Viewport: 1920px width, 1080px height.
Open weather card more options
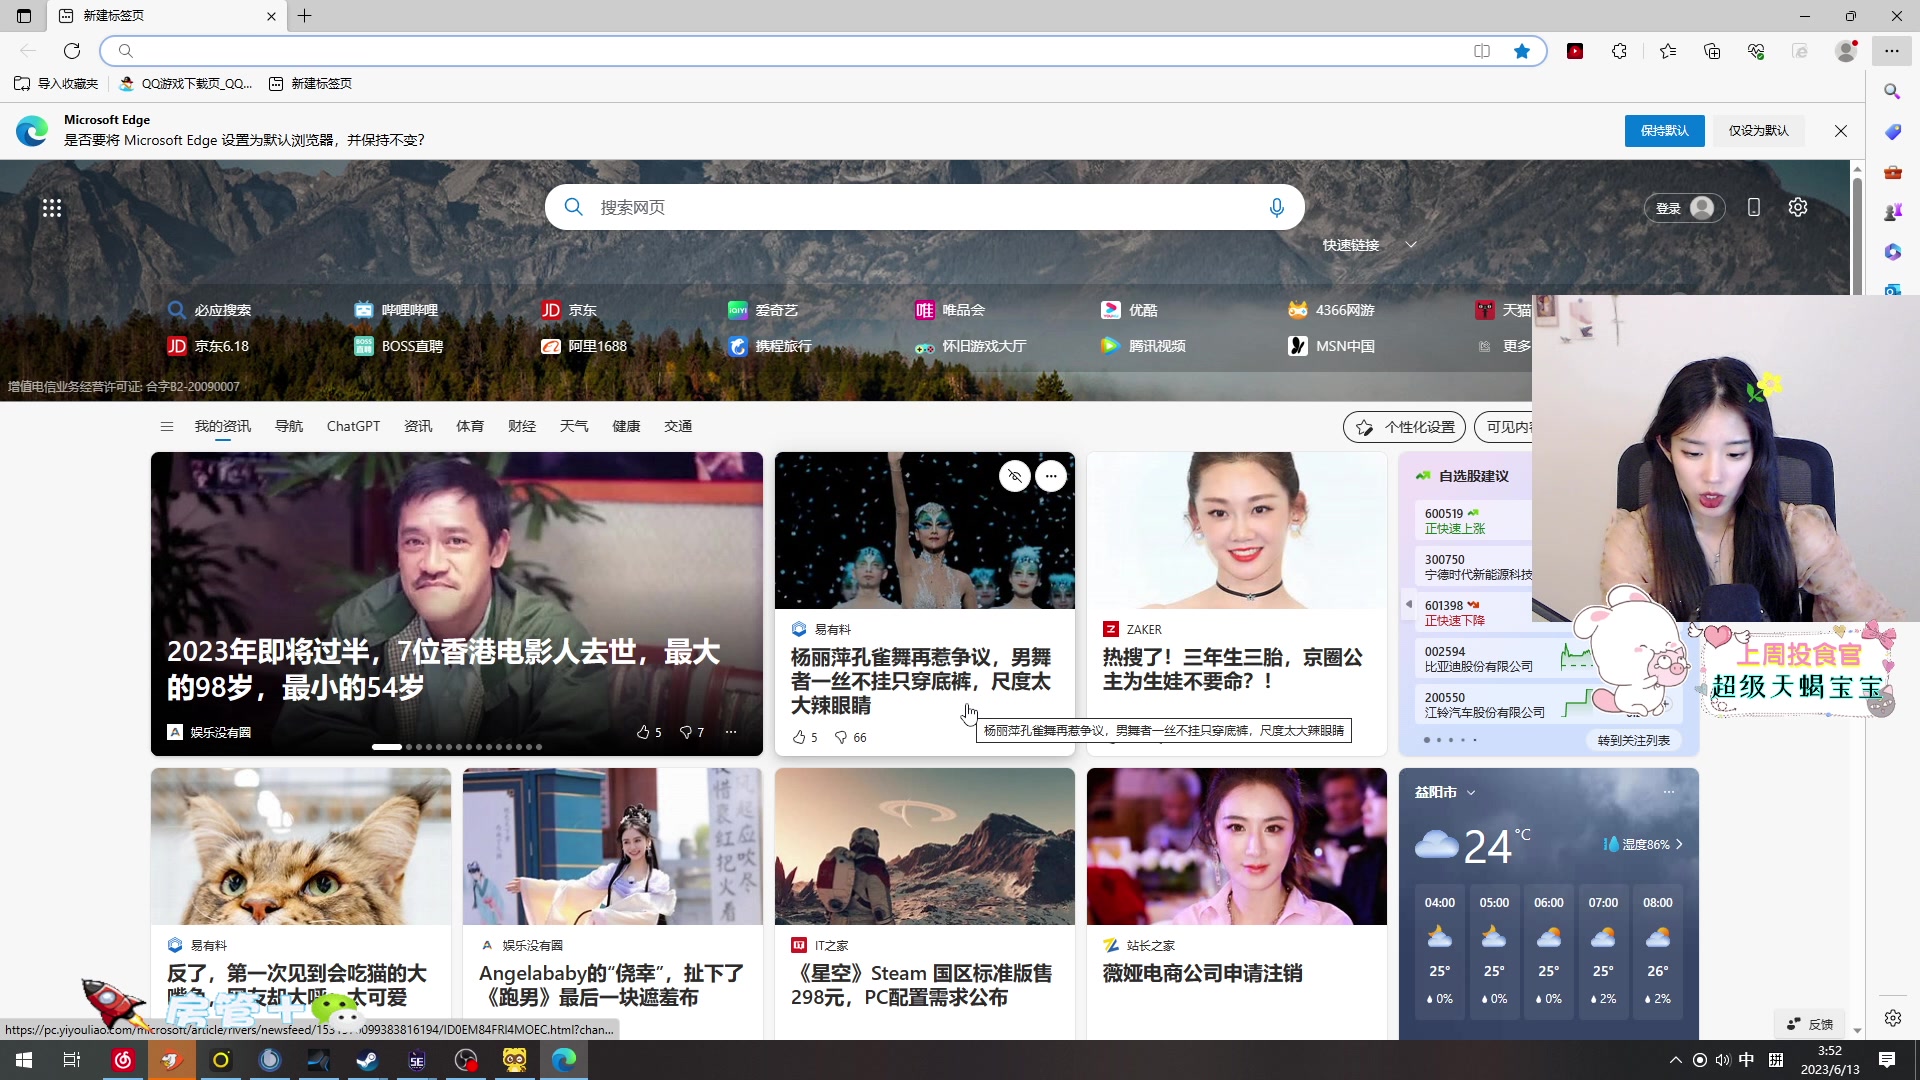(1668, 792)
